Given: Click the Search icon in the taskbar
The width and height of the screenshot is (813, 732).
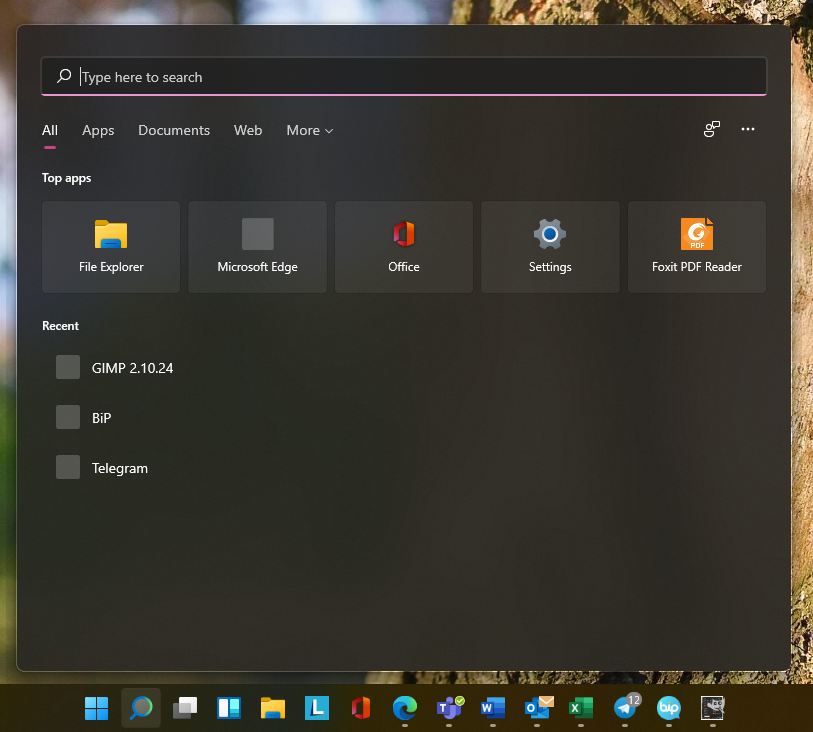Looking at the screenshot, I should pos(141,708).
